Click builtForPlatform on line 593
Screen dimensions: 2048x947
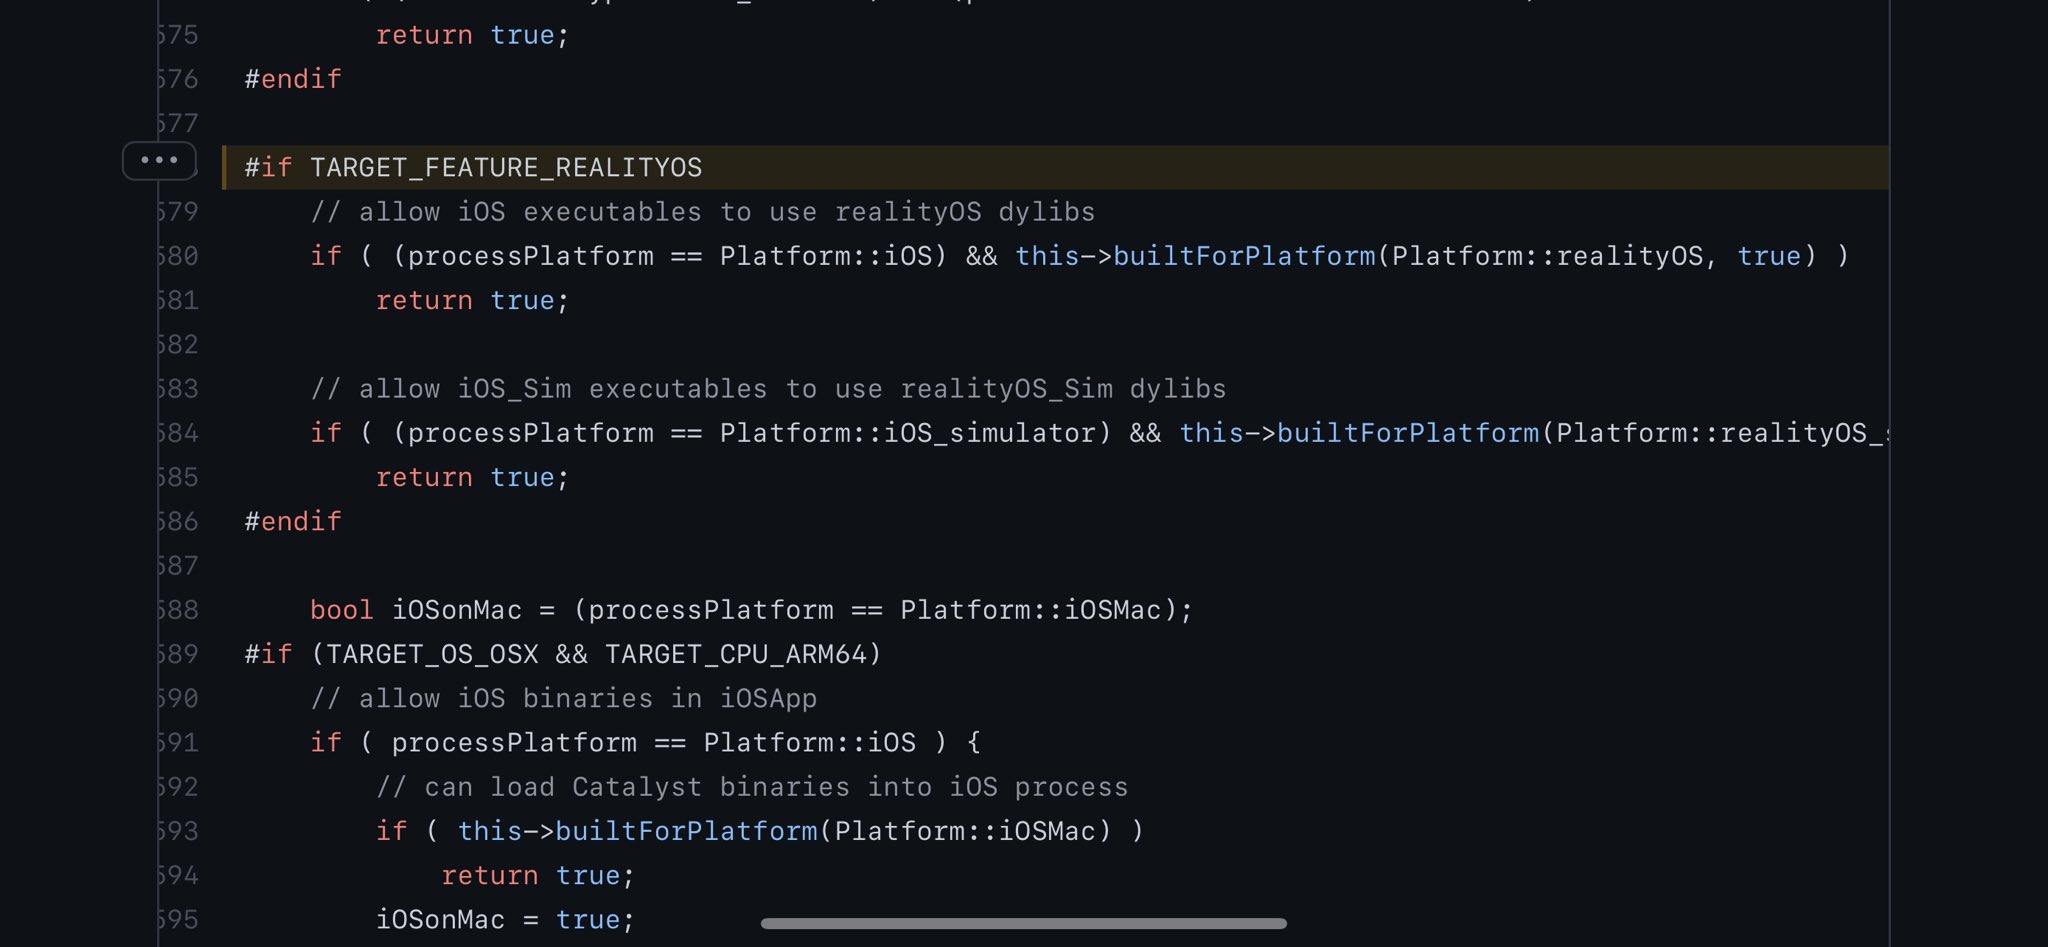[687, 831]
